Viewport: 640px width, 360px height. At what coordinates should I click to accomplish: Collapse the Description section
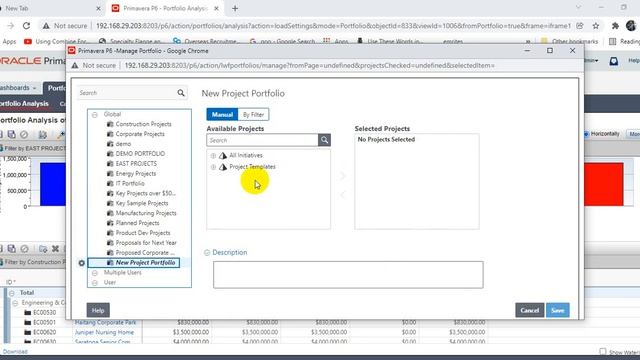[207, 253]
